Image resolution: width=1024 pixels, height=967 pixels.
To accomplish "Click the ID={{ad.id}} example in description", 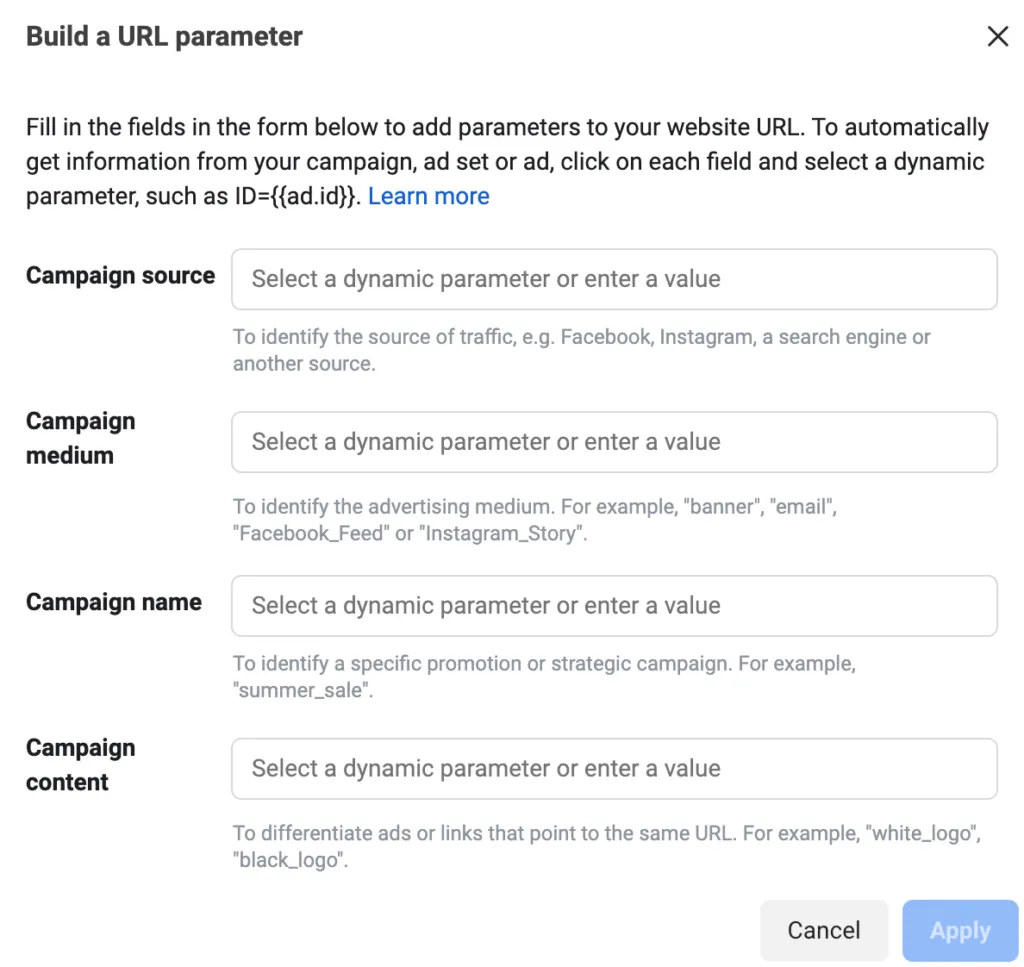I will tap(298, 196).
